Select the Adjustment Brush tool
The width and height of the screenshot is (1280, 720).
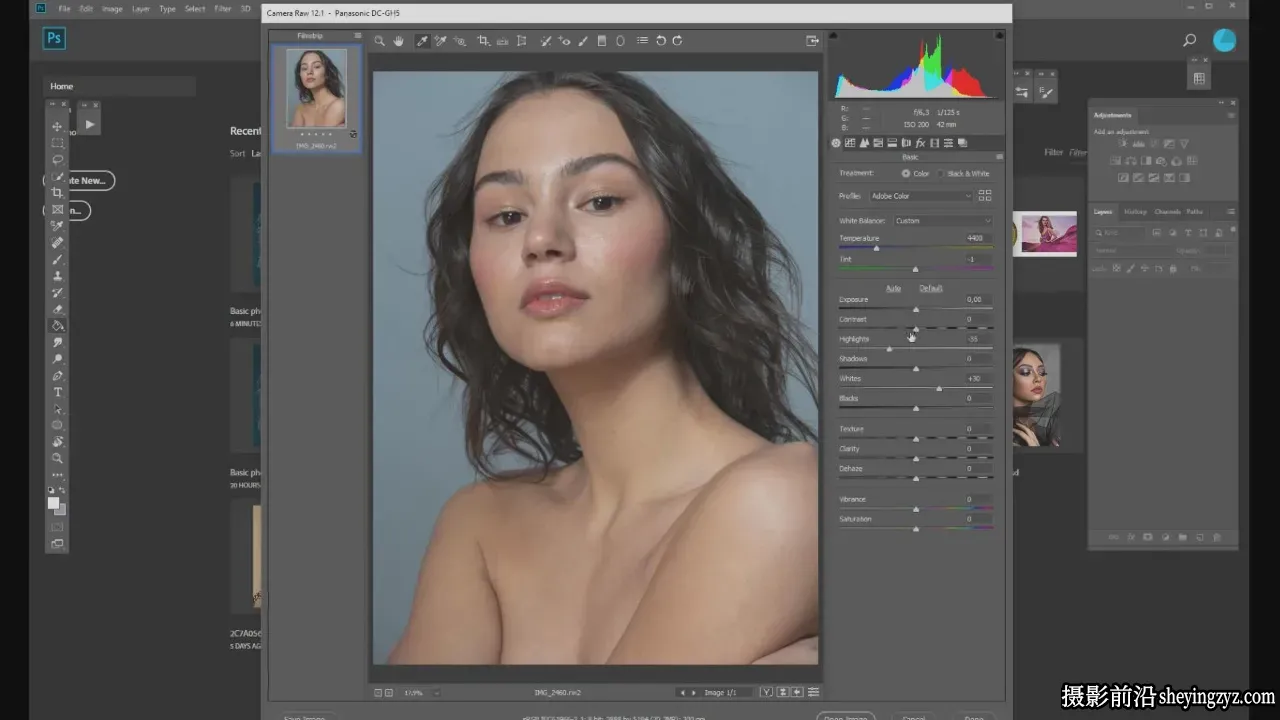tap(583, 41)
